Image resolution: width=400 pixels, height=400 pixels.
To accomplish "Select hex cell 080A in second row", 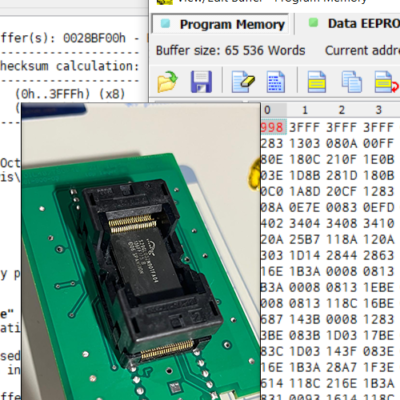I will point(341,143).
